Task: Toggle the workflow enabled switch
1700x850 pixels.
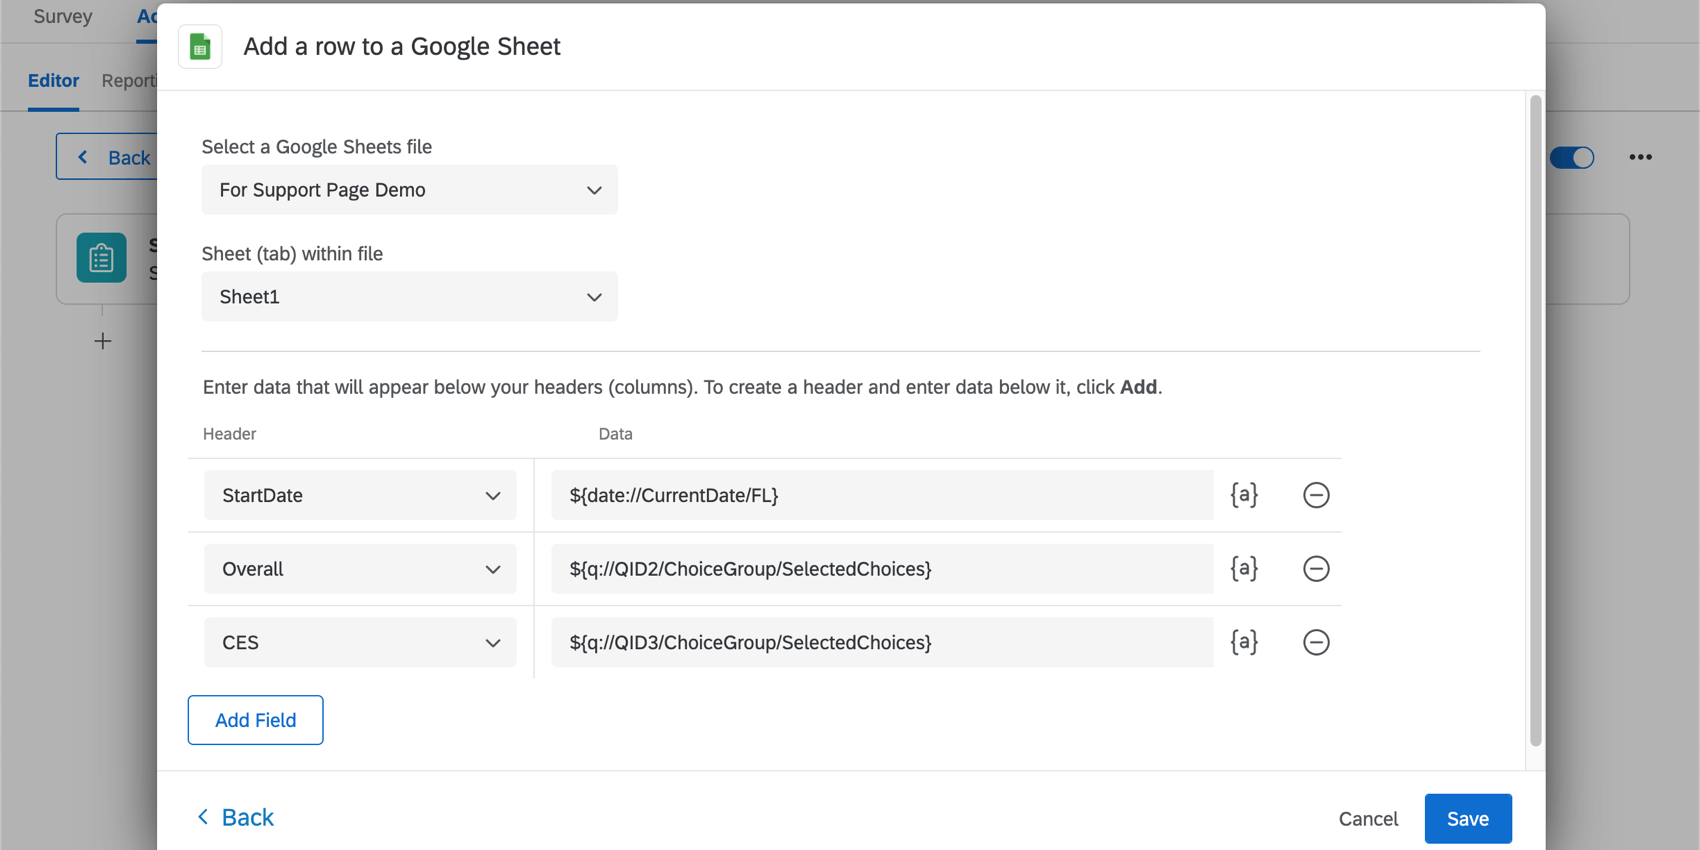Action: click(x=1572, y=157)
